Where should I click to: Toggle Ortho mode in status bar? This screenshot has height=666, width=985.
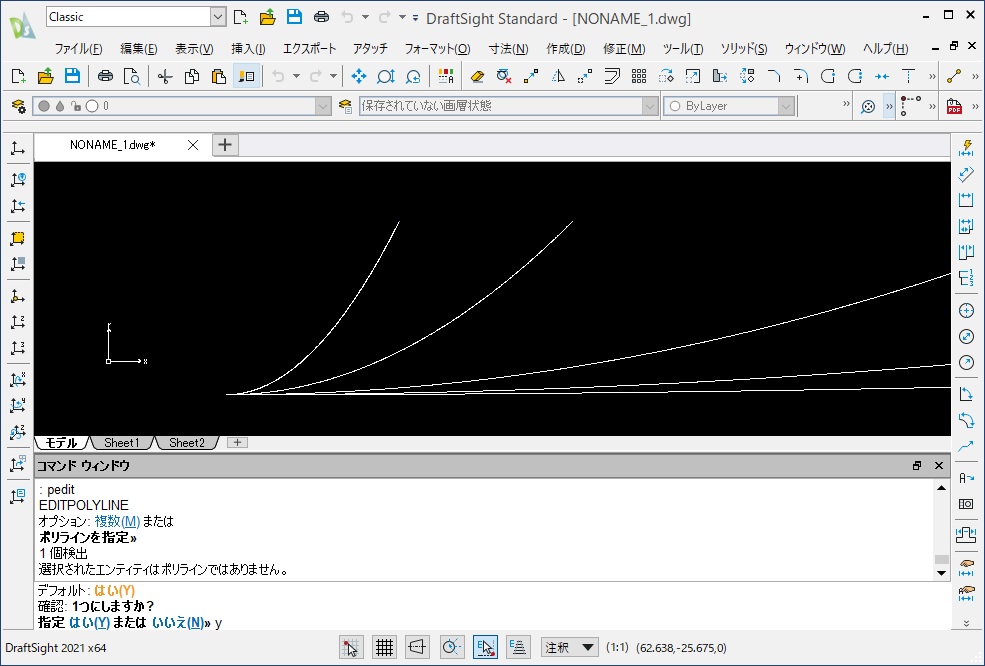click(x=418, y=647)
